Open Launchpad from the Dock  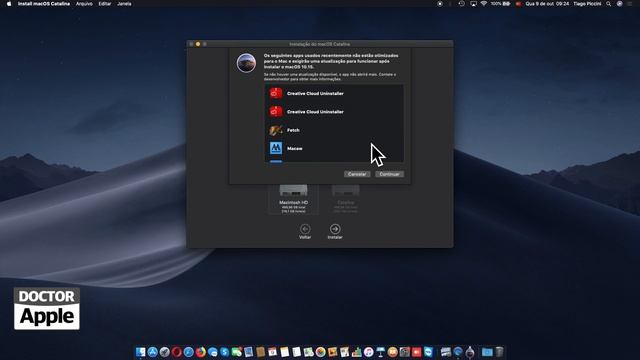point(164,352)
